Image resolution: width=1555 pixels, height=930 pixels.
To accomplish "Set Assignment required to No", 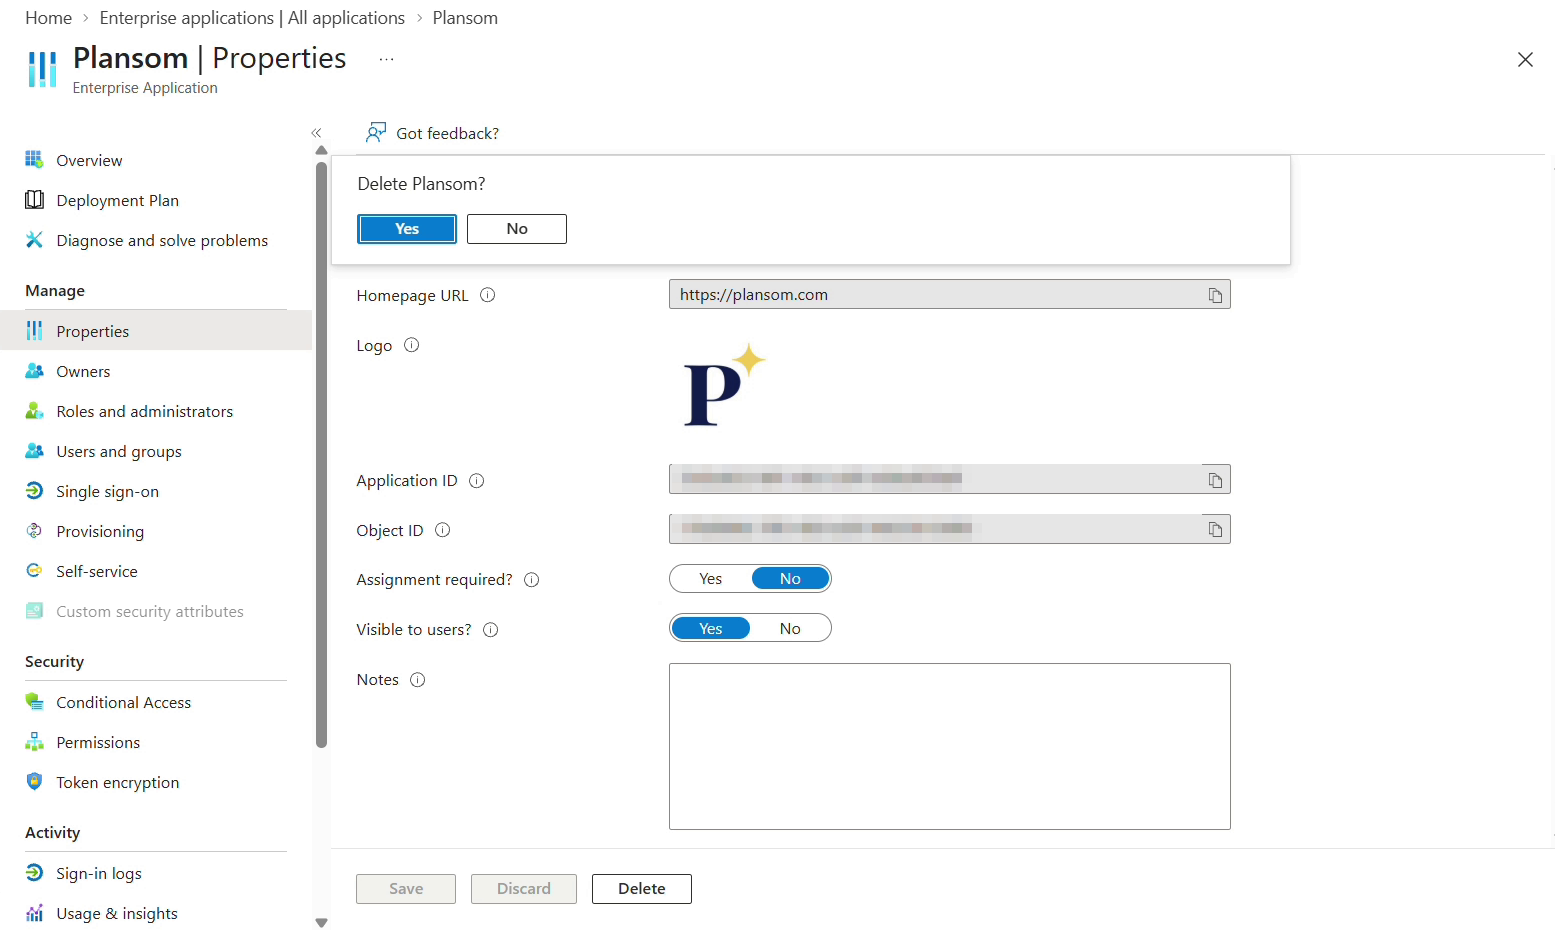I will coord(790,579).
